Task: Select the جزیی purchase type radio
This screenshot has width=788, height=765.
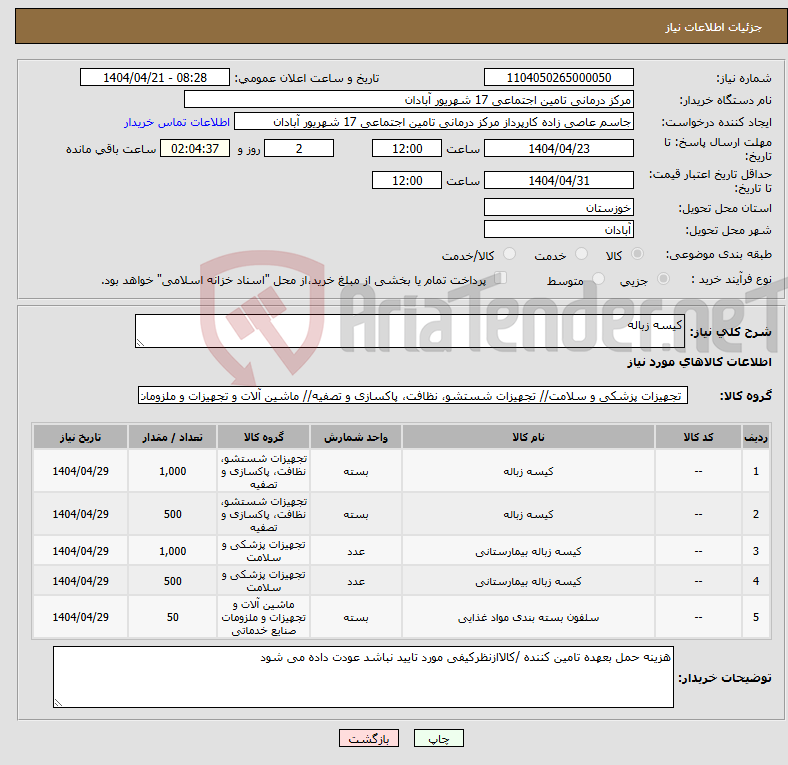Action: point(663,278)
